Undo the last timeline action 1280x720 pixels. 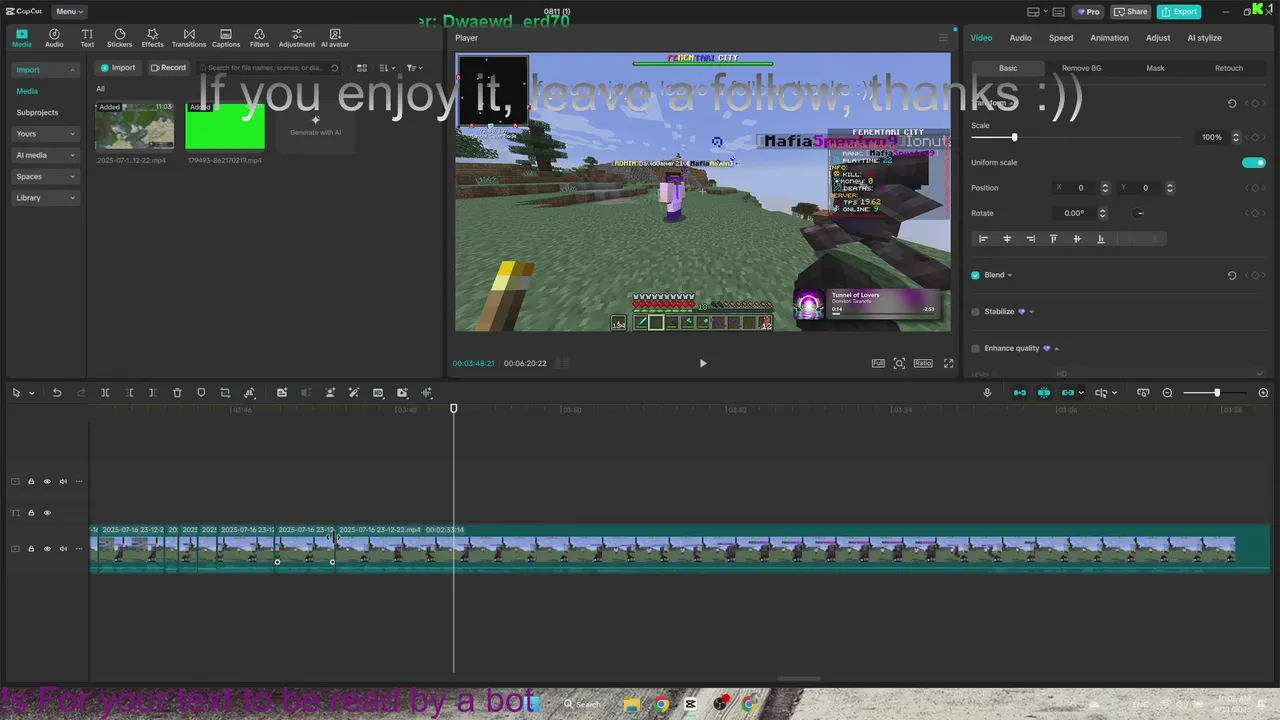click(57, 393)
